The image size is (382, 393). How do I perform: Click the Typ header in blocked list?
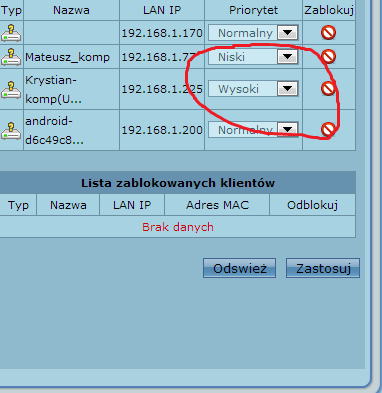click(x=18, y=205)
